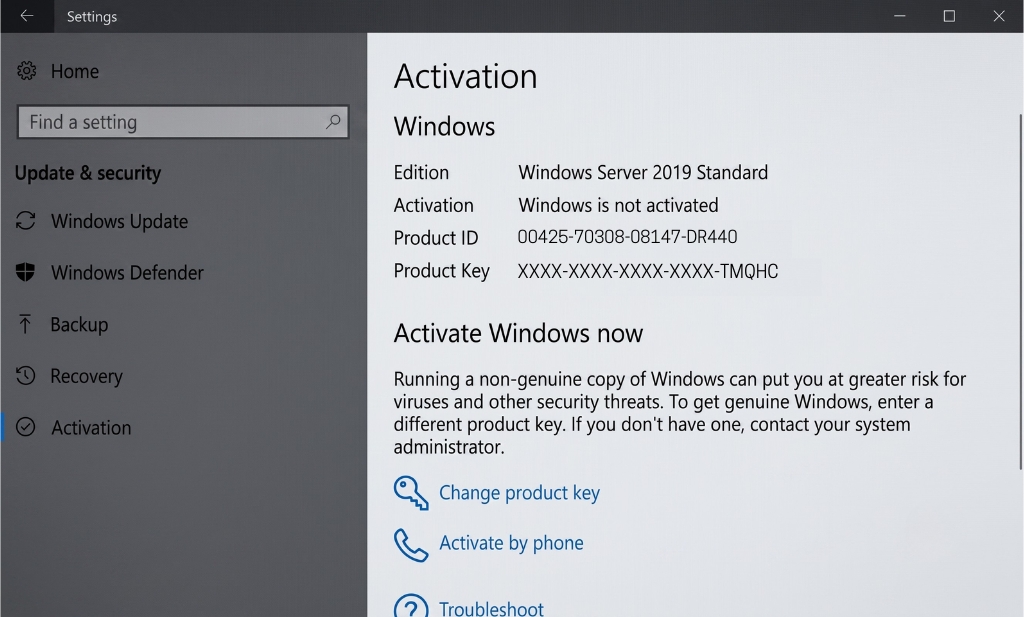Click the vertical scrollbar on right
The height and width of the screenshot is (617, 1024).
[1020, 291]
